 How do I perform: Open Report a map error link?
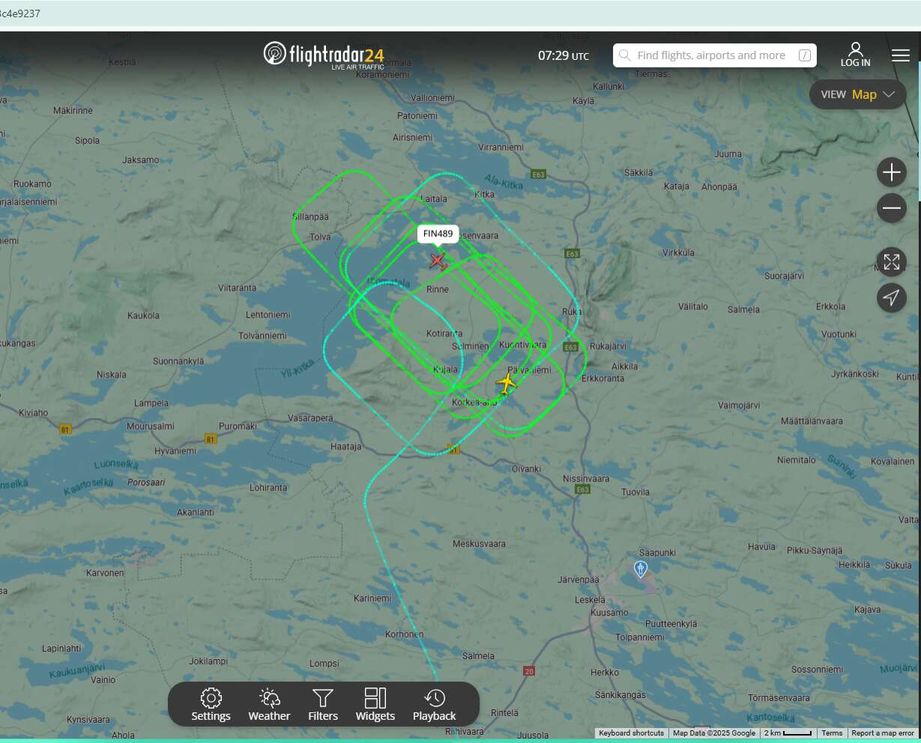[x=883, y=733]
